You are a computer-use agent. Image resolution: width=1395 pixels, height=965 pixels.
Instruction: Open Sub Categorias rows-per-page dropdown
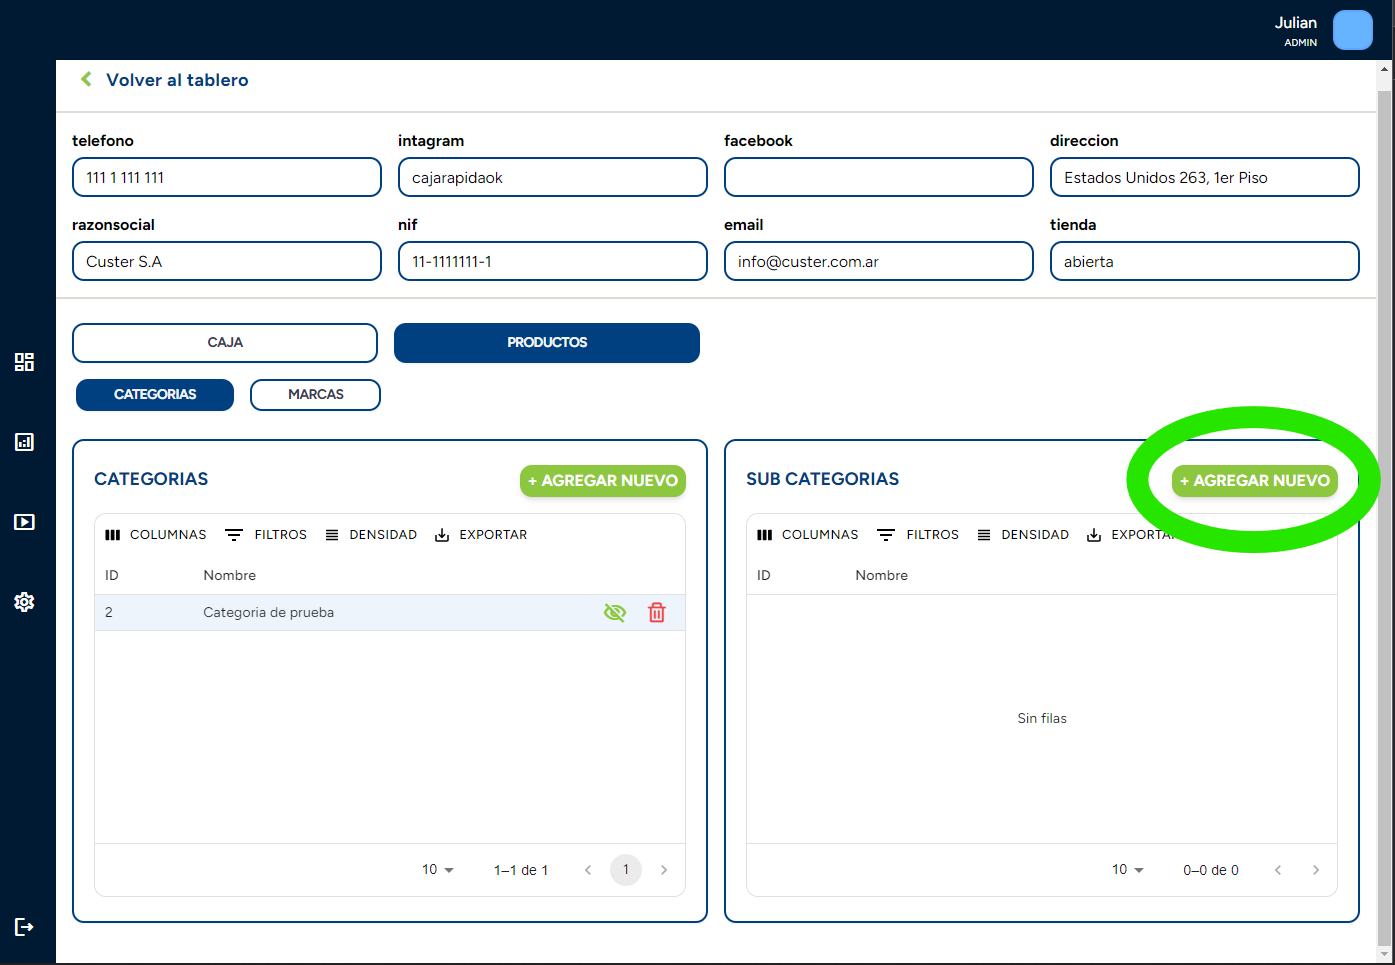click(1127, 870)
